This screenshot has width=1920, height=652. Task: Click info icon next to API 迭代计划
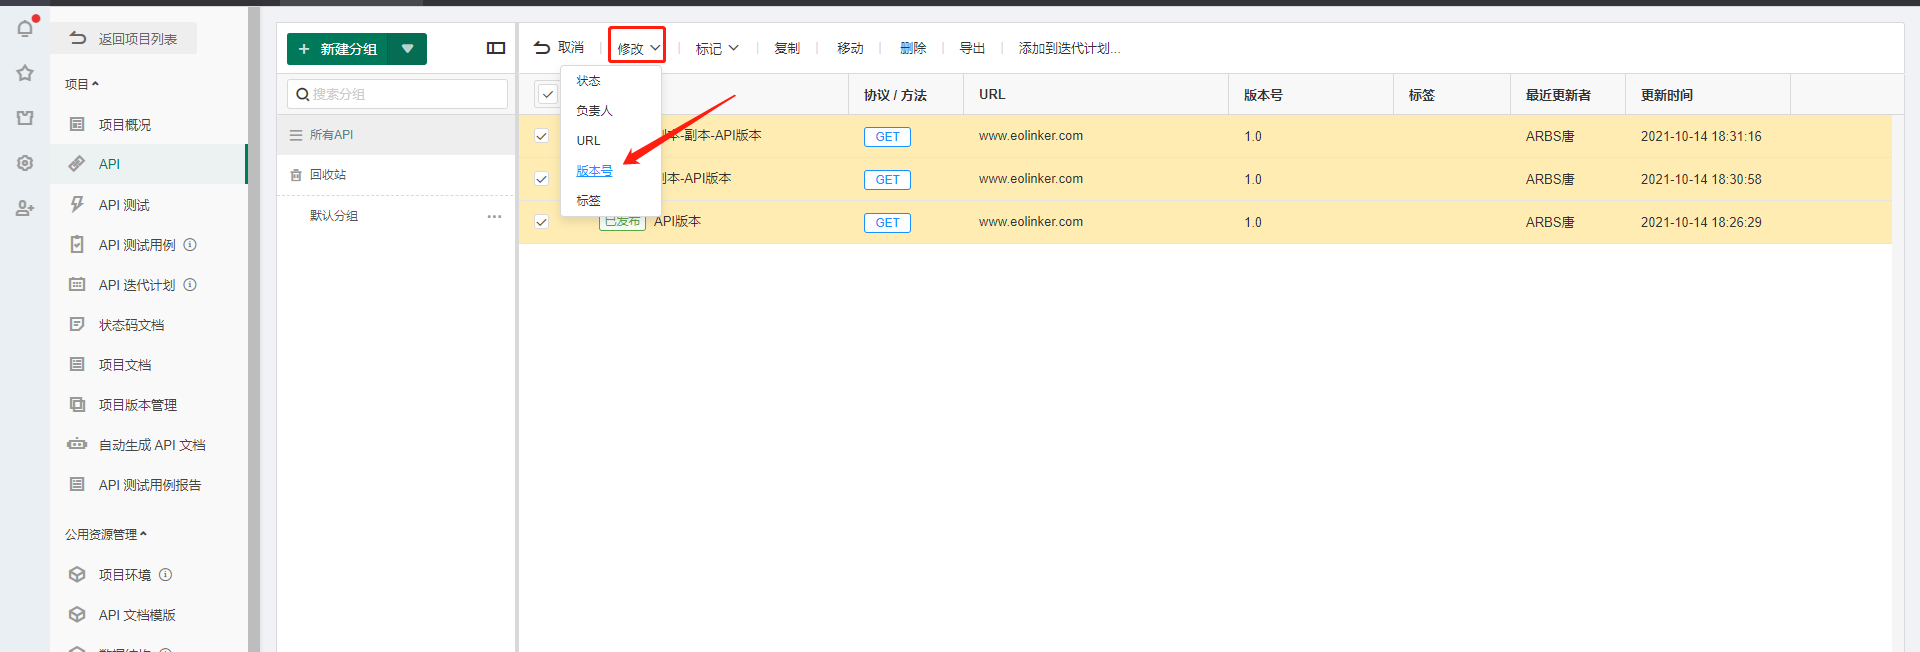190,285
